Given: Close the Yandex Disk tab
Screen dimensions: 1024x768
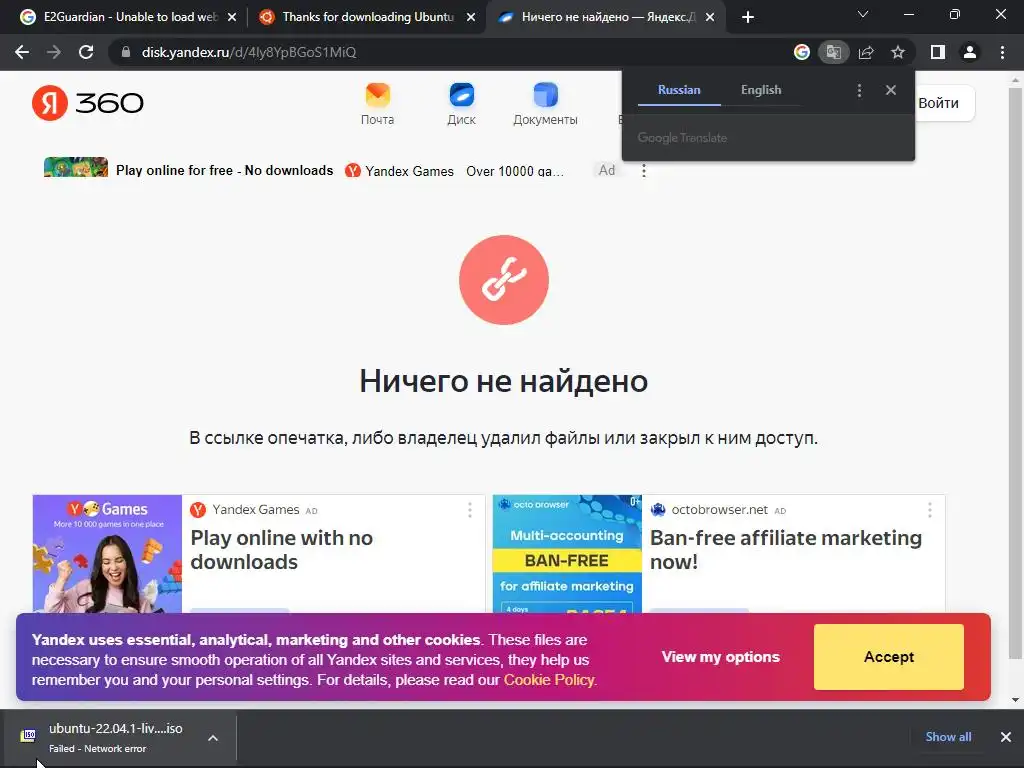Looking at the screenshot, I should pos(710,18).
